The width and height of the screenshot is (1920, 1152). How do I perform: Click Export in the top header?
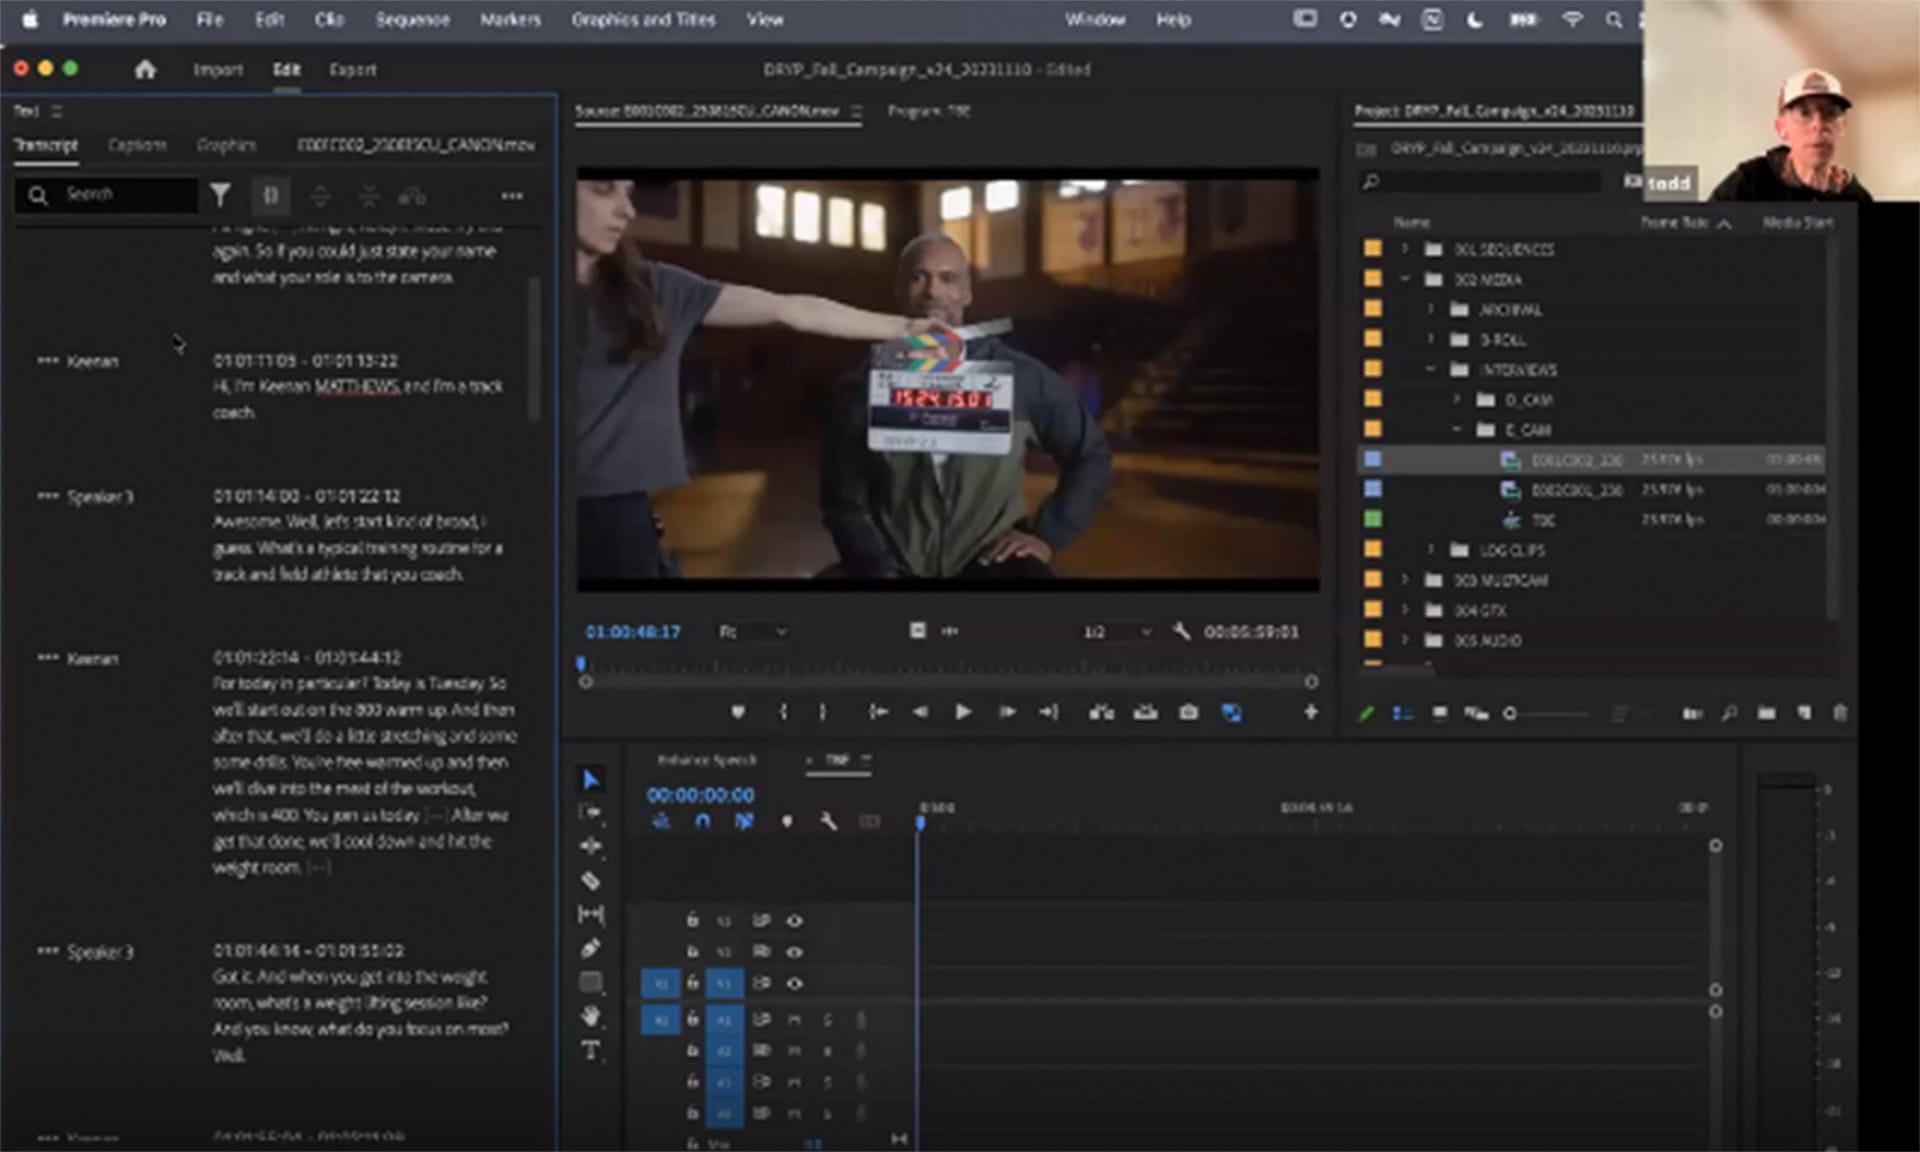pos(352,69)
